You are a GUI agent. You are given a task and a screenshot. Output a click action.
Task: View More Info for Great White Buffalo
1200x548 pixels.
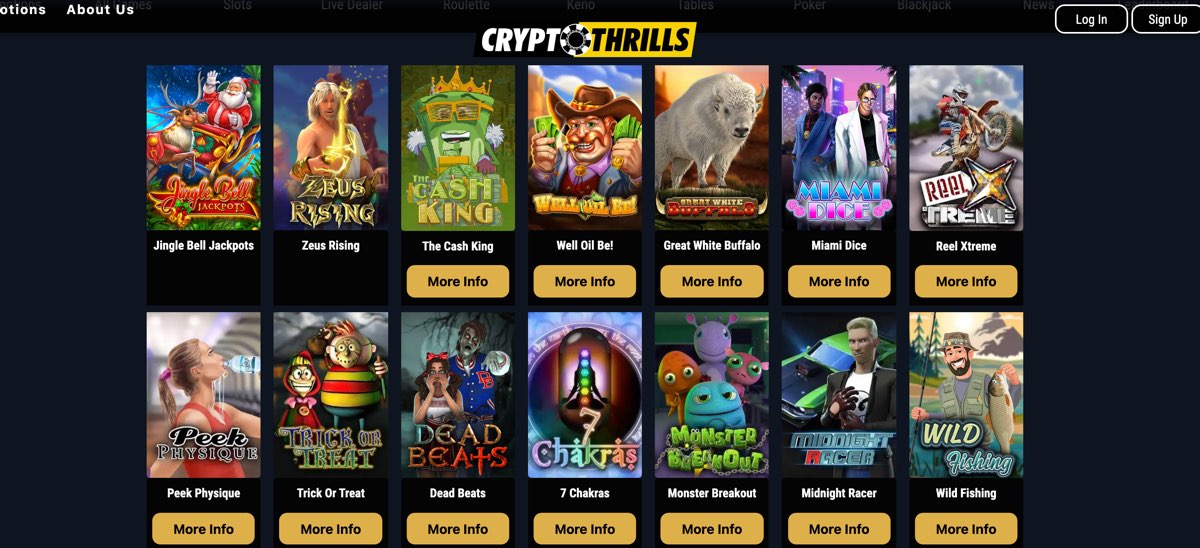(x=712, y=282)
